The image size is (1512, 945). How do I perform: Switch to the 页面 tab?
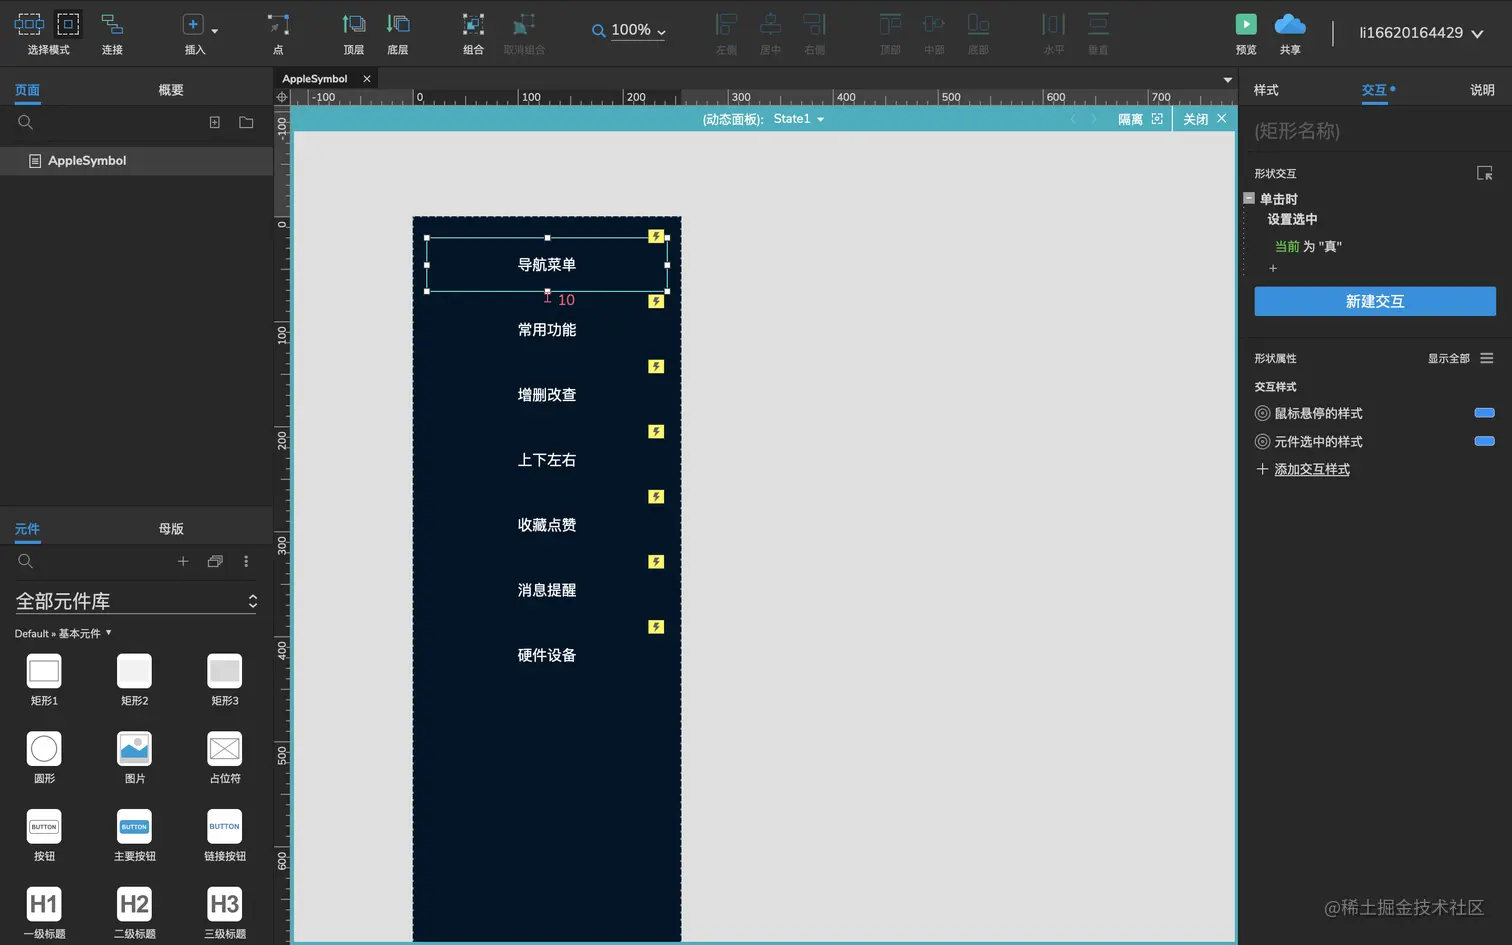[27, 90]
